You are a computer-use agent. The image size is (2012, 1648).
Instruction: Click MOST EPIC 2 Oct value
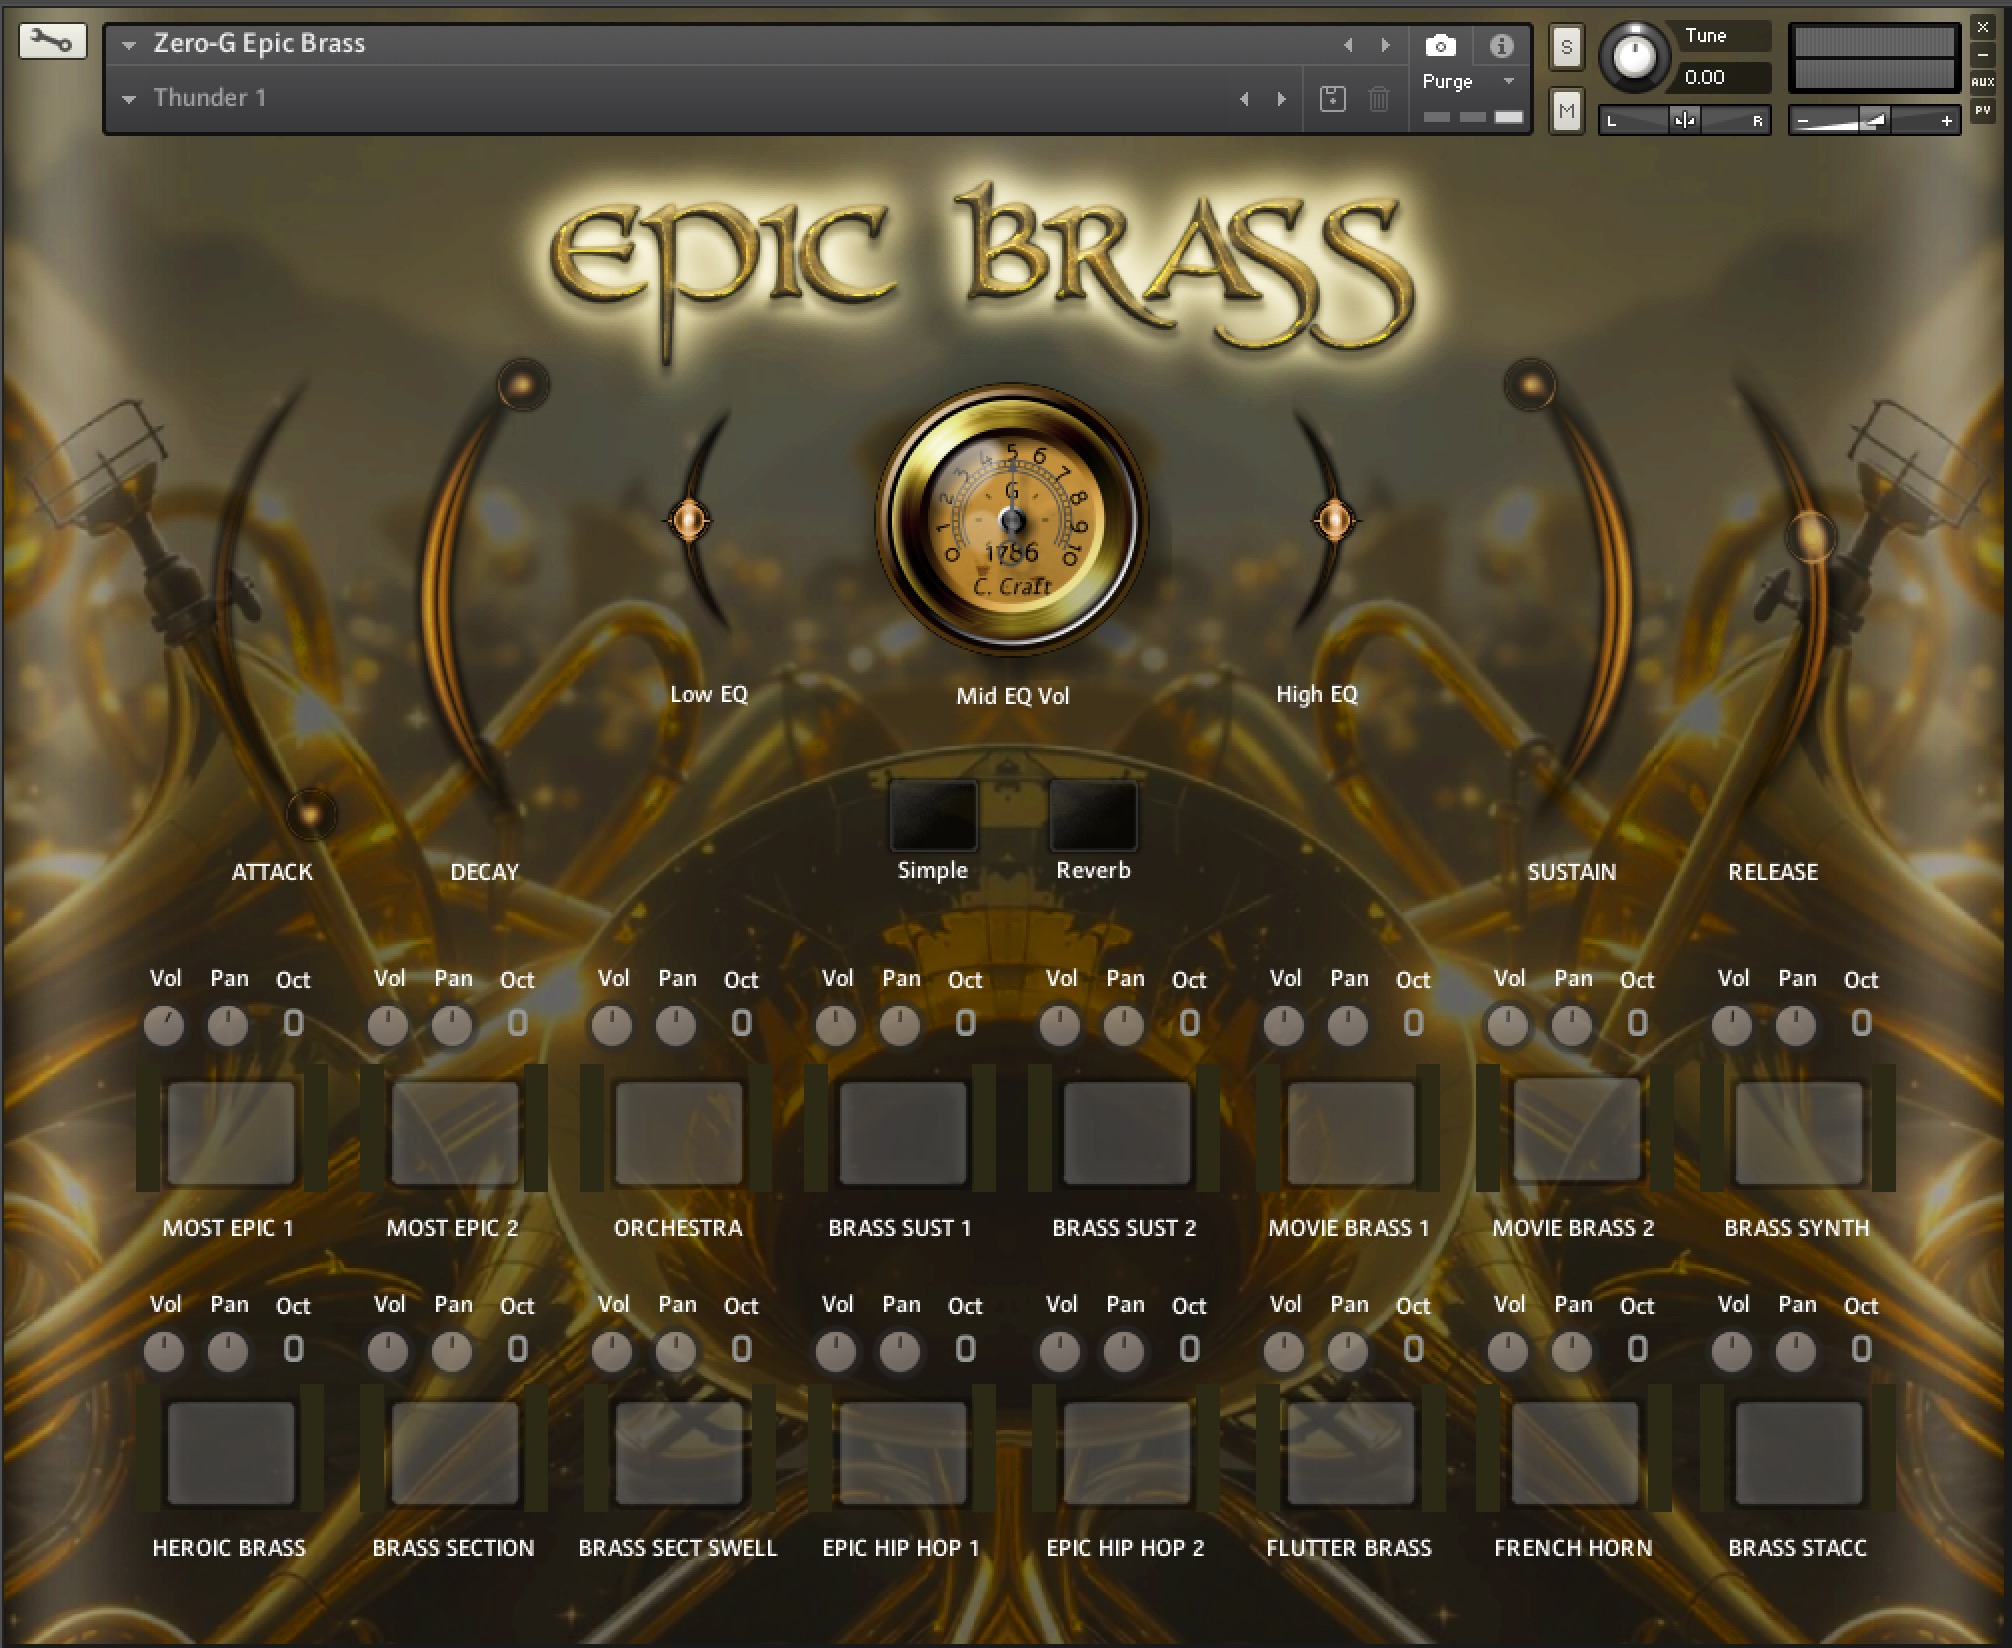517,1024
